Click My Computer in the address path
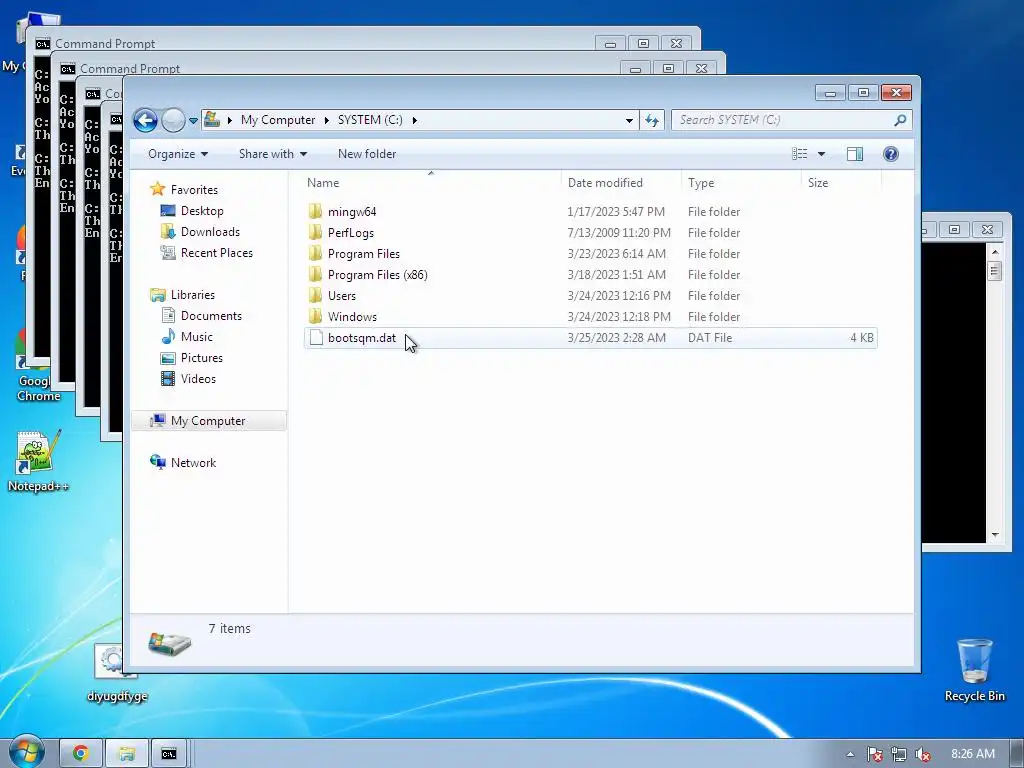Viewport: 1024px width, 768px height. click(x=278, y=120)
